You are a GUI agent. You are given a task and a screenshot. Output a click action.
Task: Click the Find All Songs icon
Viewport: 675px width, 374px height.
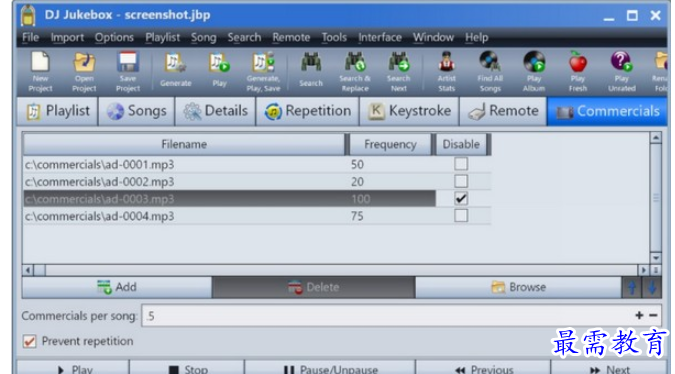[x=490, y=71]
